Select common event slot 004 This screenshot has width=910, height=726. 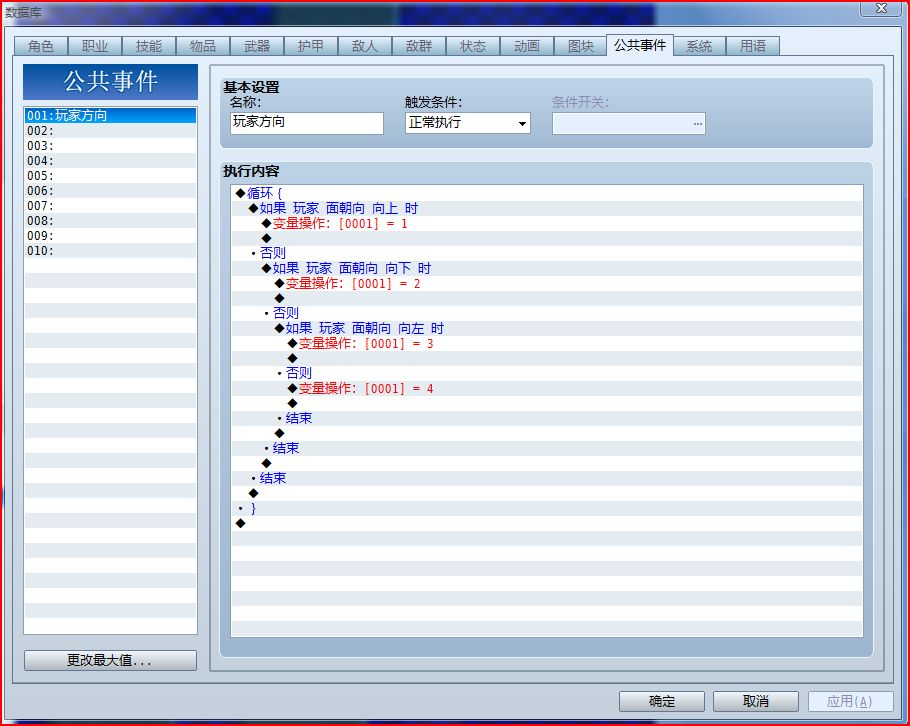(x=110, y=161)
